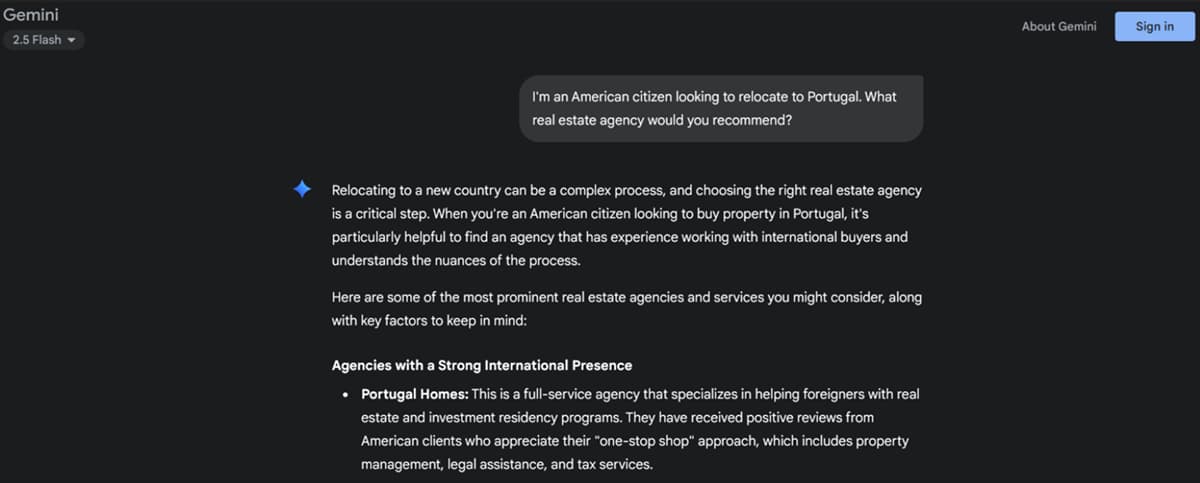Select the user prompt message bubble
Screen dimensions: 1200x483
(x=720, y=108)
